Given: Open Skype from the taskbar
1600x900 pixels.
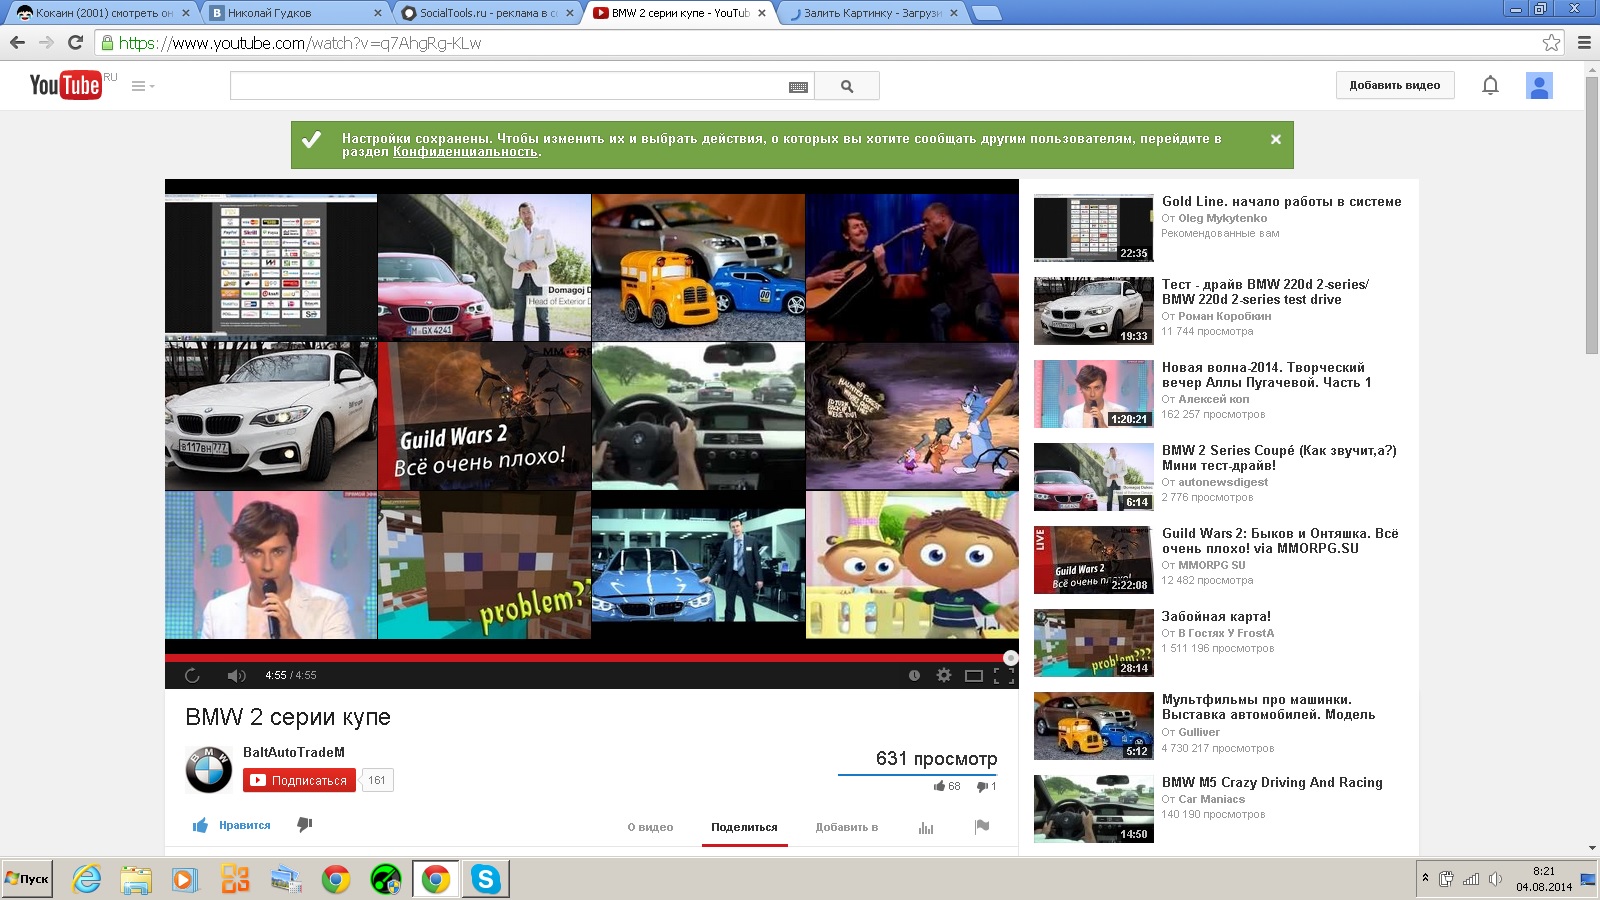Looking at the screenshot, I should (x=486, y=879).
